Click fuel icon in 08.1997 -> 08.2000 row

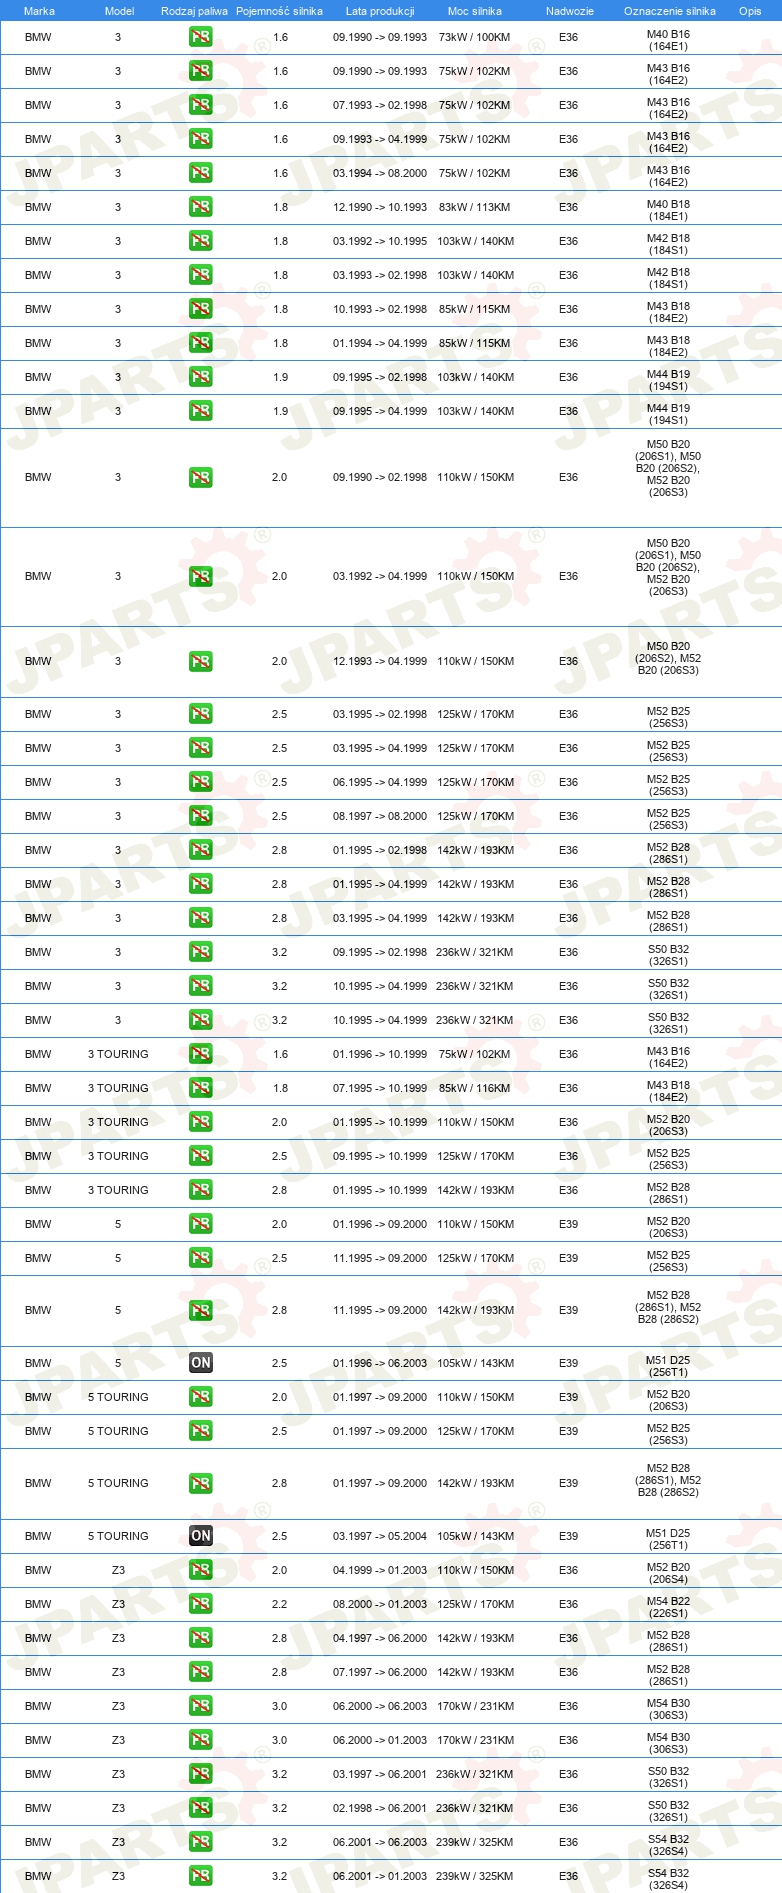click(x=200, y=817)
